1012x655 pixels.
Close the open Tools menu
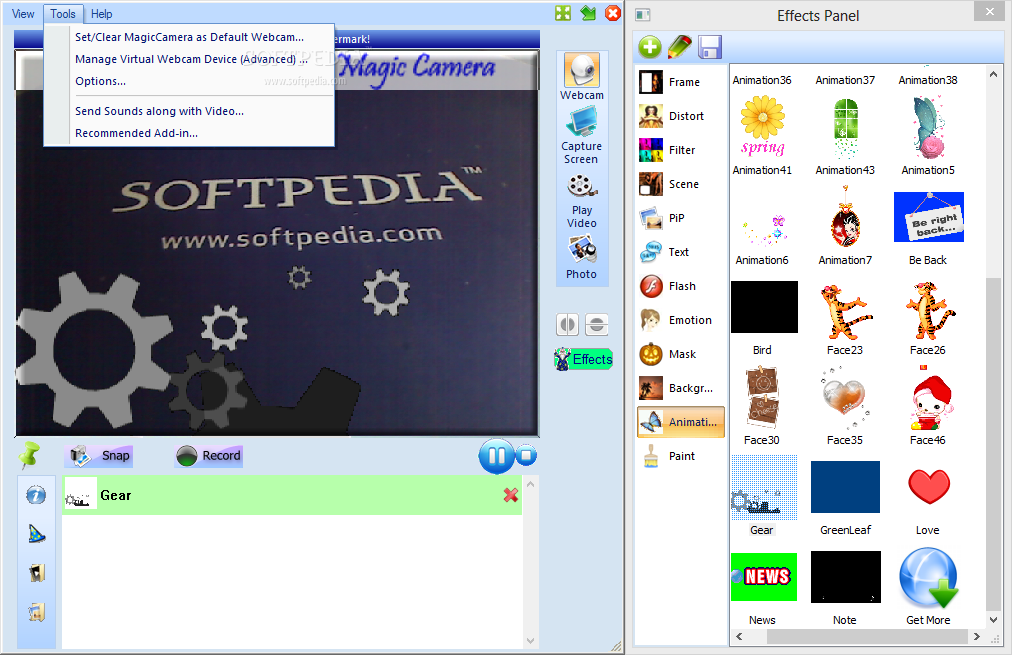pyautogui.click(x=63, y=14)
